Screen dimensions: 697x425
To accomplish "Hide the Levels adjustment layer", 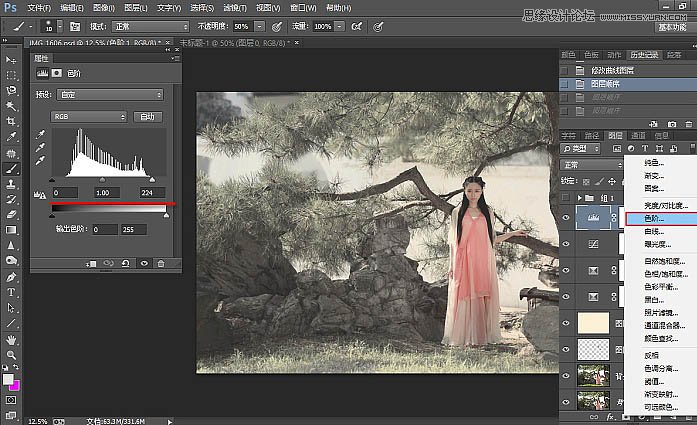I will [566, 216].
